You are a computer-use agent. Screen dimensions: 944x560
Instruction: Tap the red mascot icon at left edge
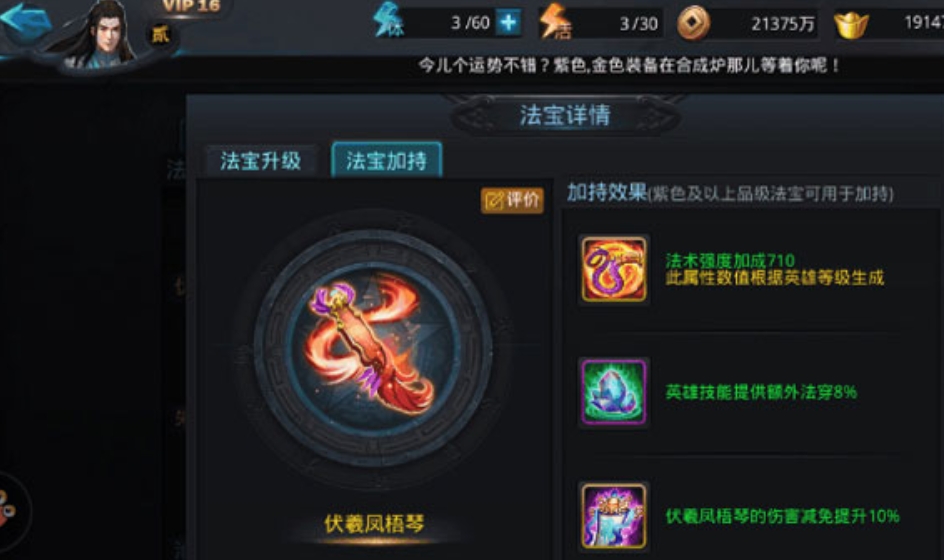(7, 509)
